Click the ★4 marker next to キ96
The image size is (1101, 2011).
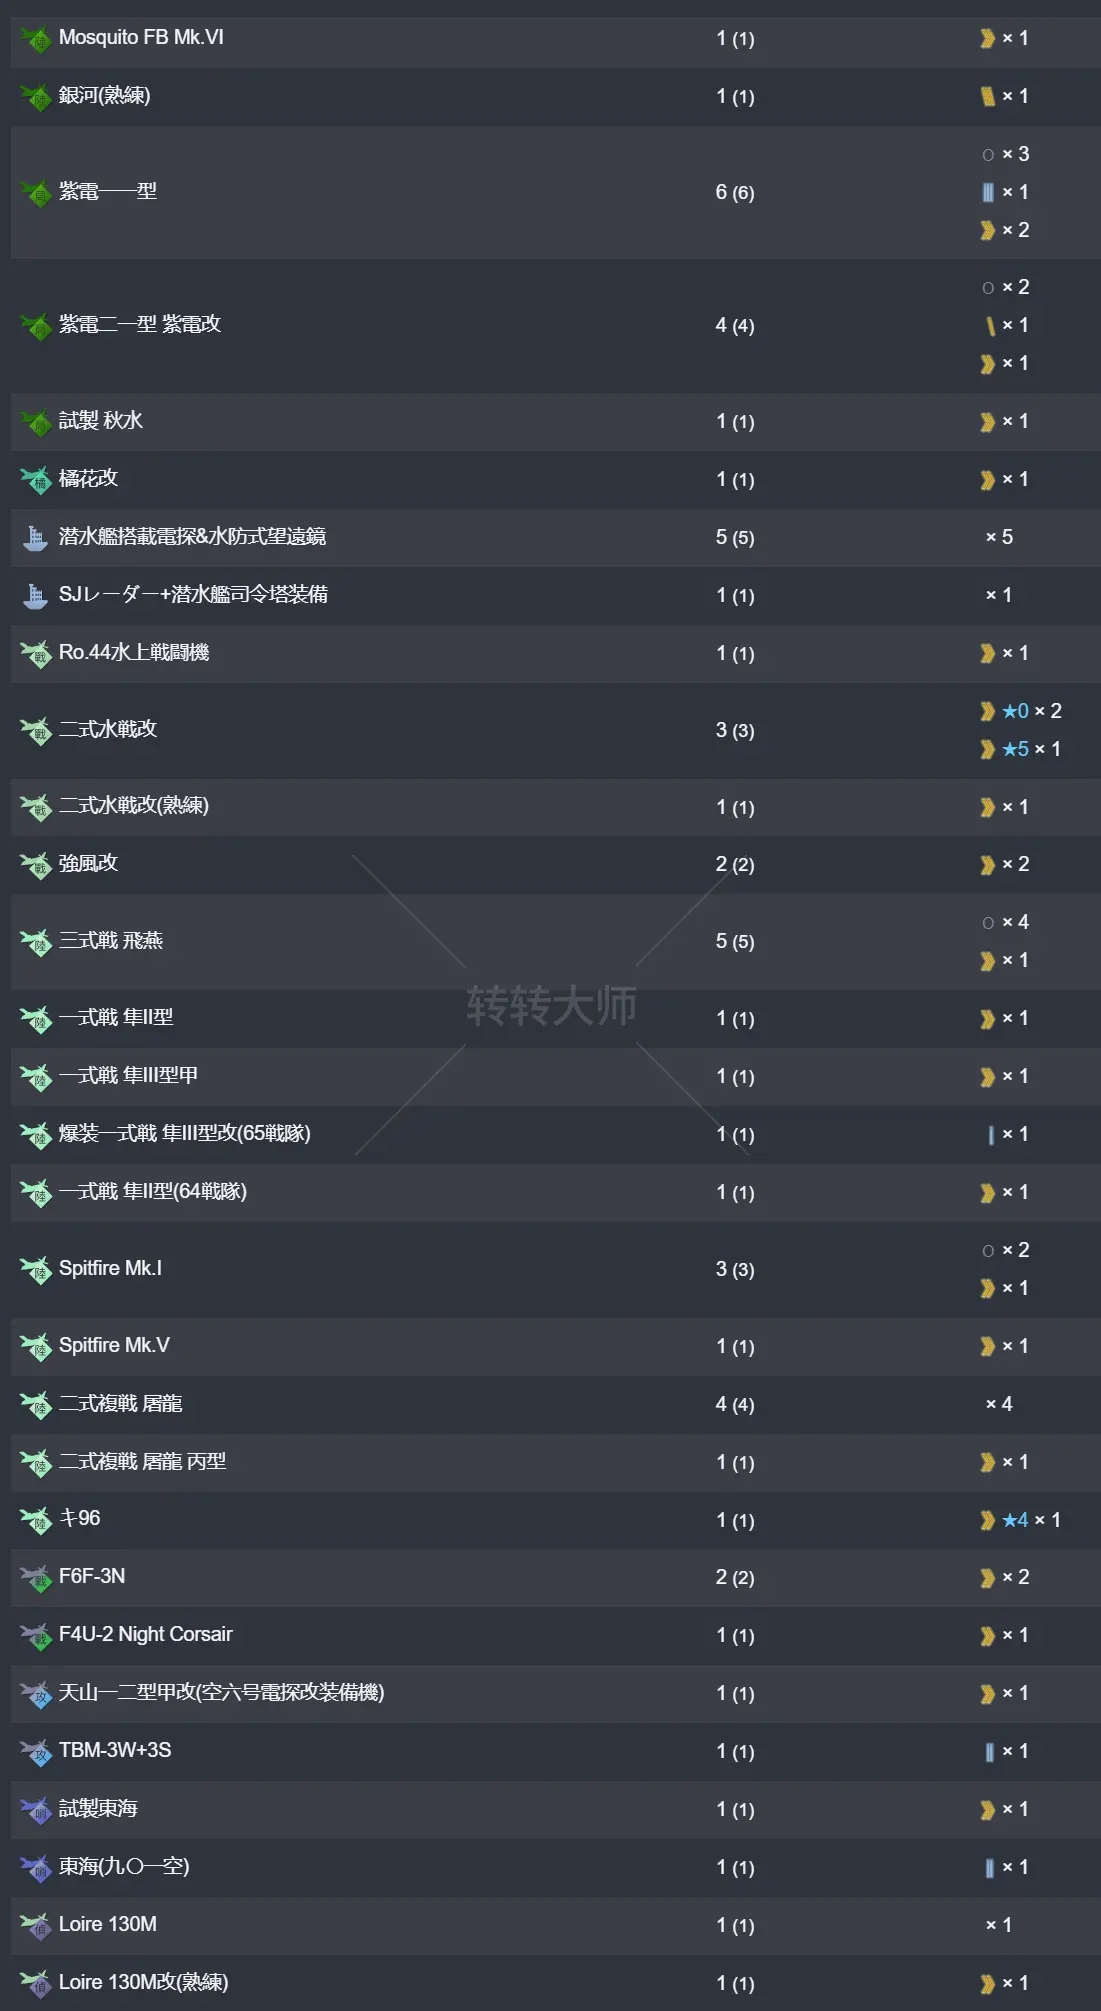(x=1018, y=1519)
